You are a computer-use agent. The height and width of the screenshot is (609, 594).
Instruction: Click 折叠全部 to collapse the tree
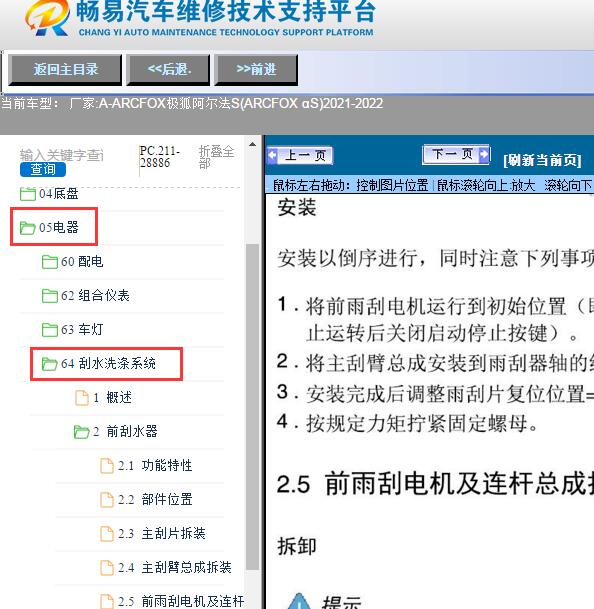click(216, 157)
